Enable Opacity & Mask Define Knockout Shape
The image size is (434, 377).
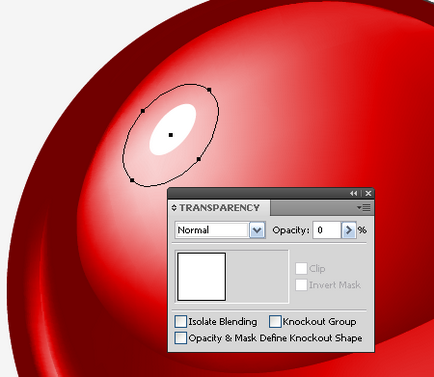181,338
